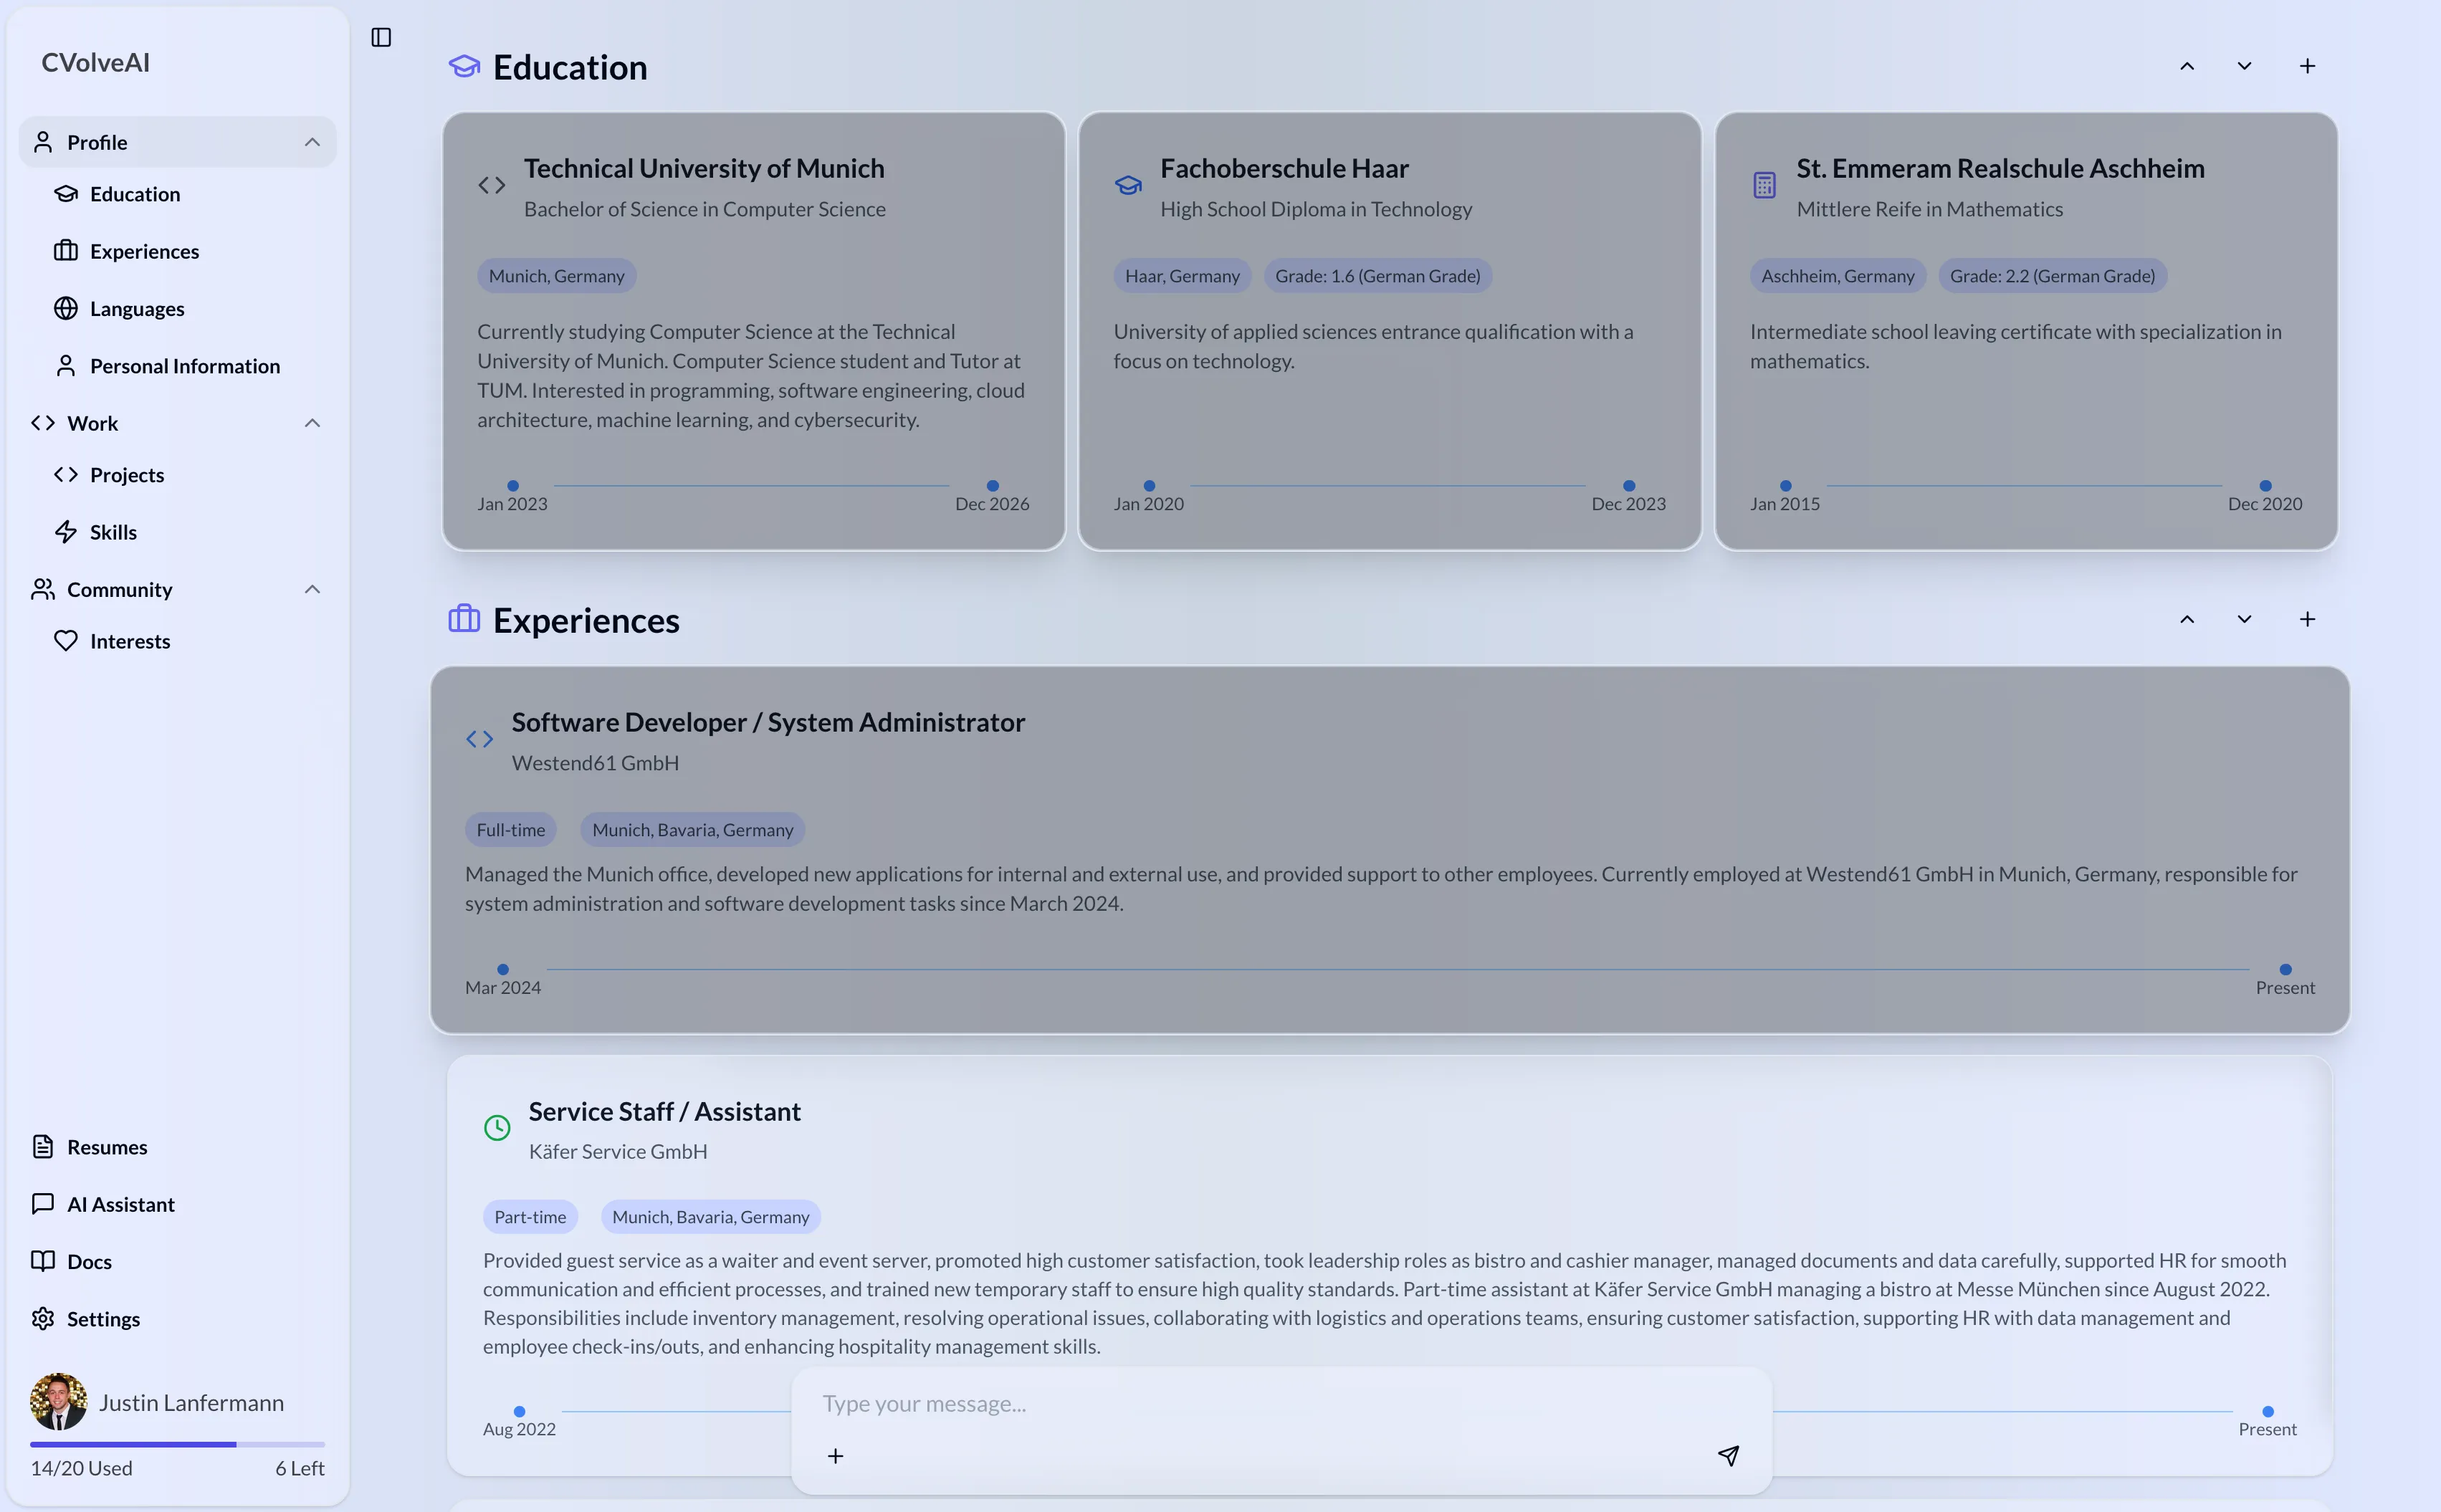This screenshot has height=1512, width=2441.
Task: Open Languages via the globe icon
Action: pyautogui.click(x=66, y=308)
